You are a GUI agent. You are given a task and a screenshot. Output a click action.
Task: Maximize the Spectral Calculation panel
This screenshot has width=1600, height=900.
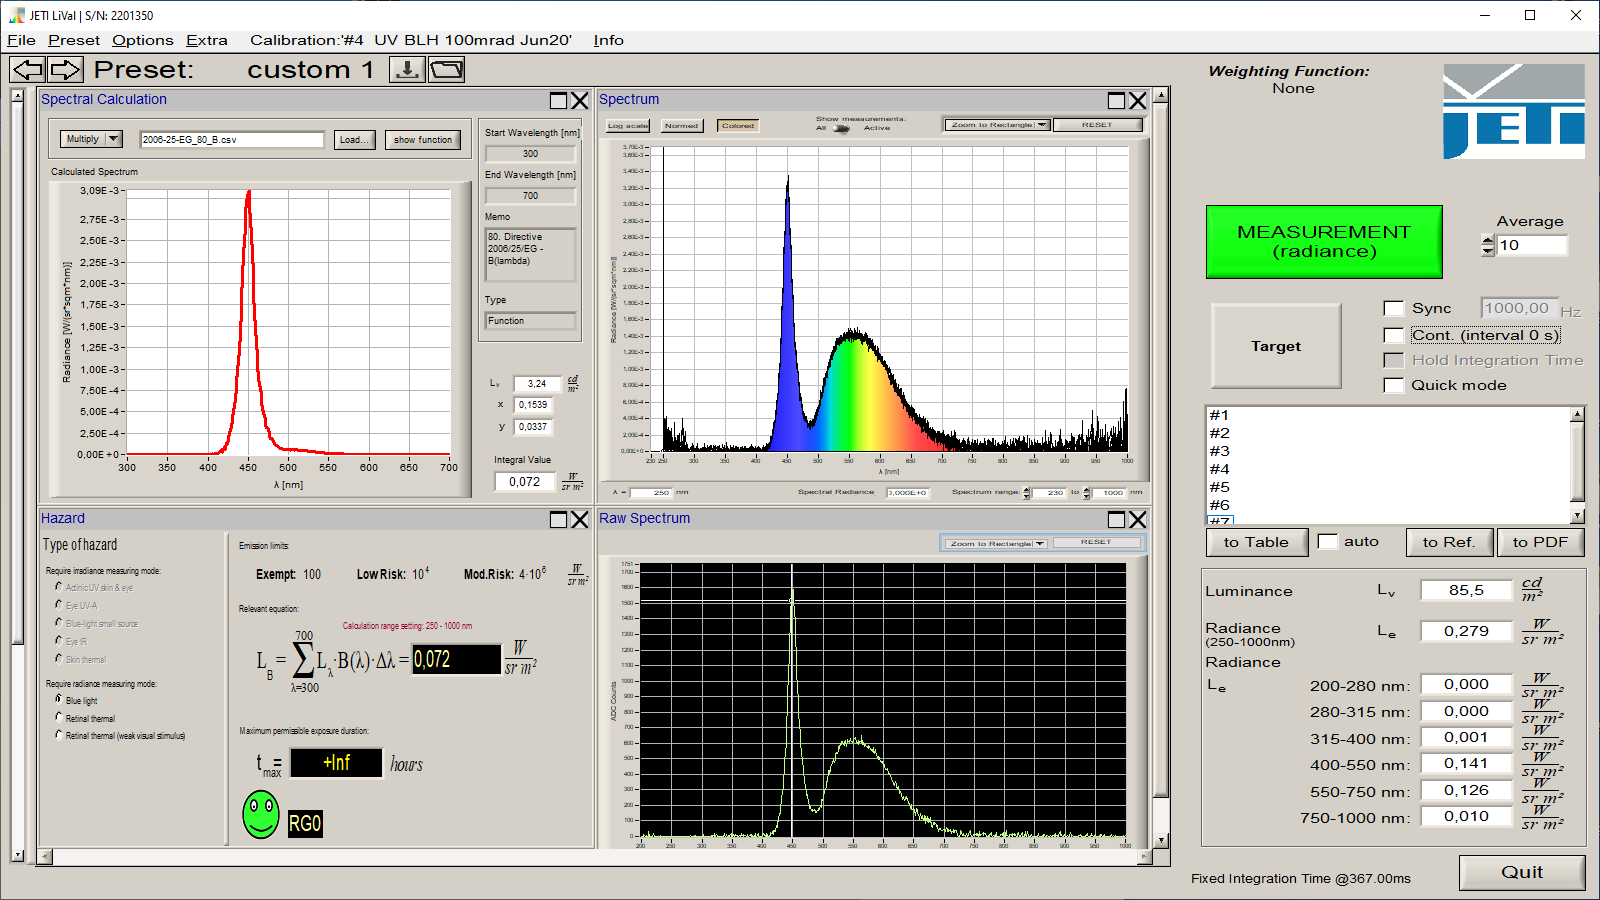click(x=558, y=100)
